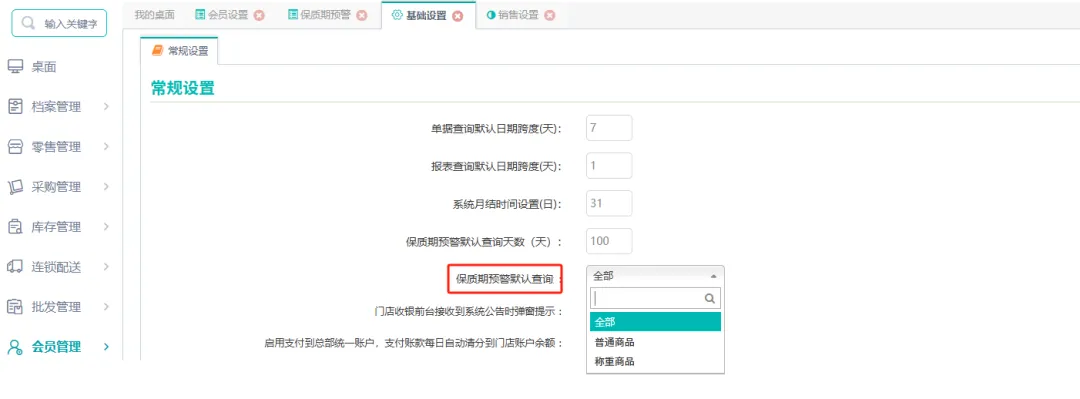Click the 基础设置 gear icon
The image size is (1080, 399).
point(397,15)
